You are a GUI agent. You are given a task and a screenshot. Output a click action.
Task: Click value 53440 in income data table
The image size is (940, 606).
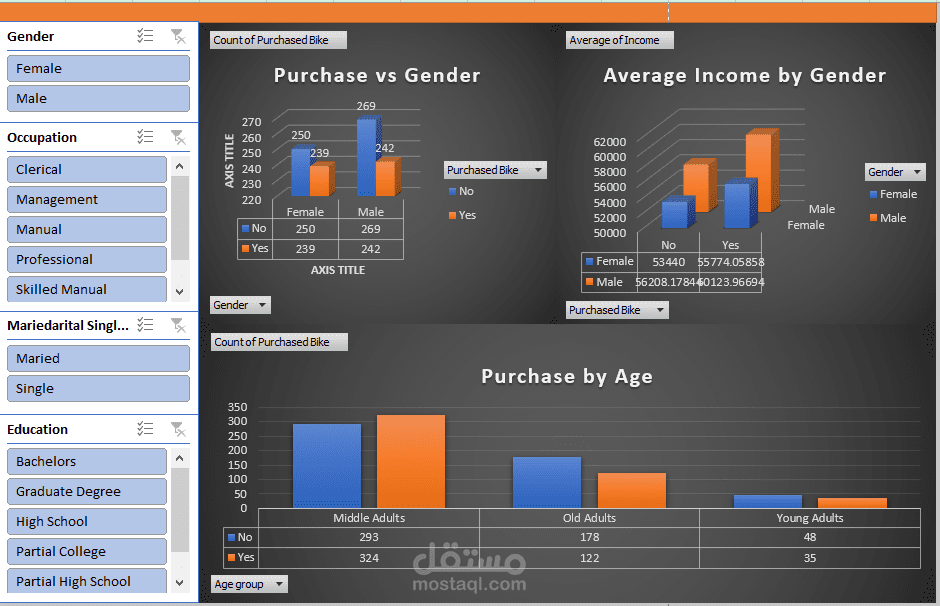tap(668, 262)
